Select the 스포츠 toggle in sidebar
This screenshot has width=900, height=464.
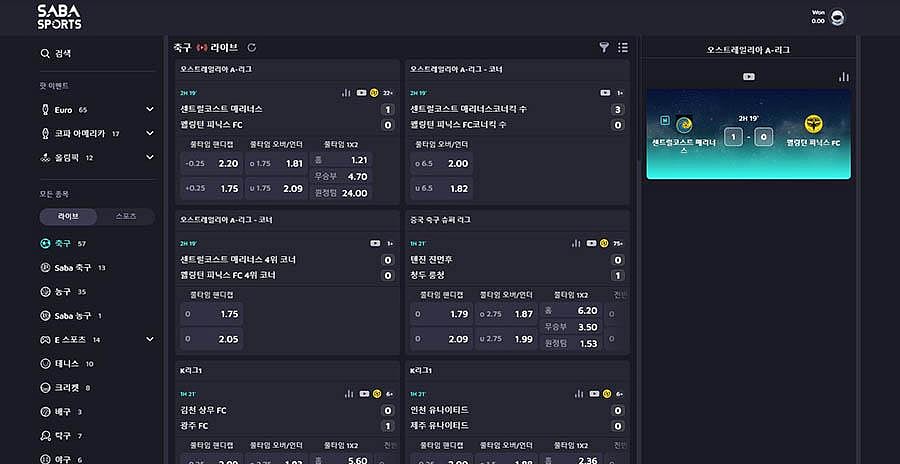click(x=126, y=216)
